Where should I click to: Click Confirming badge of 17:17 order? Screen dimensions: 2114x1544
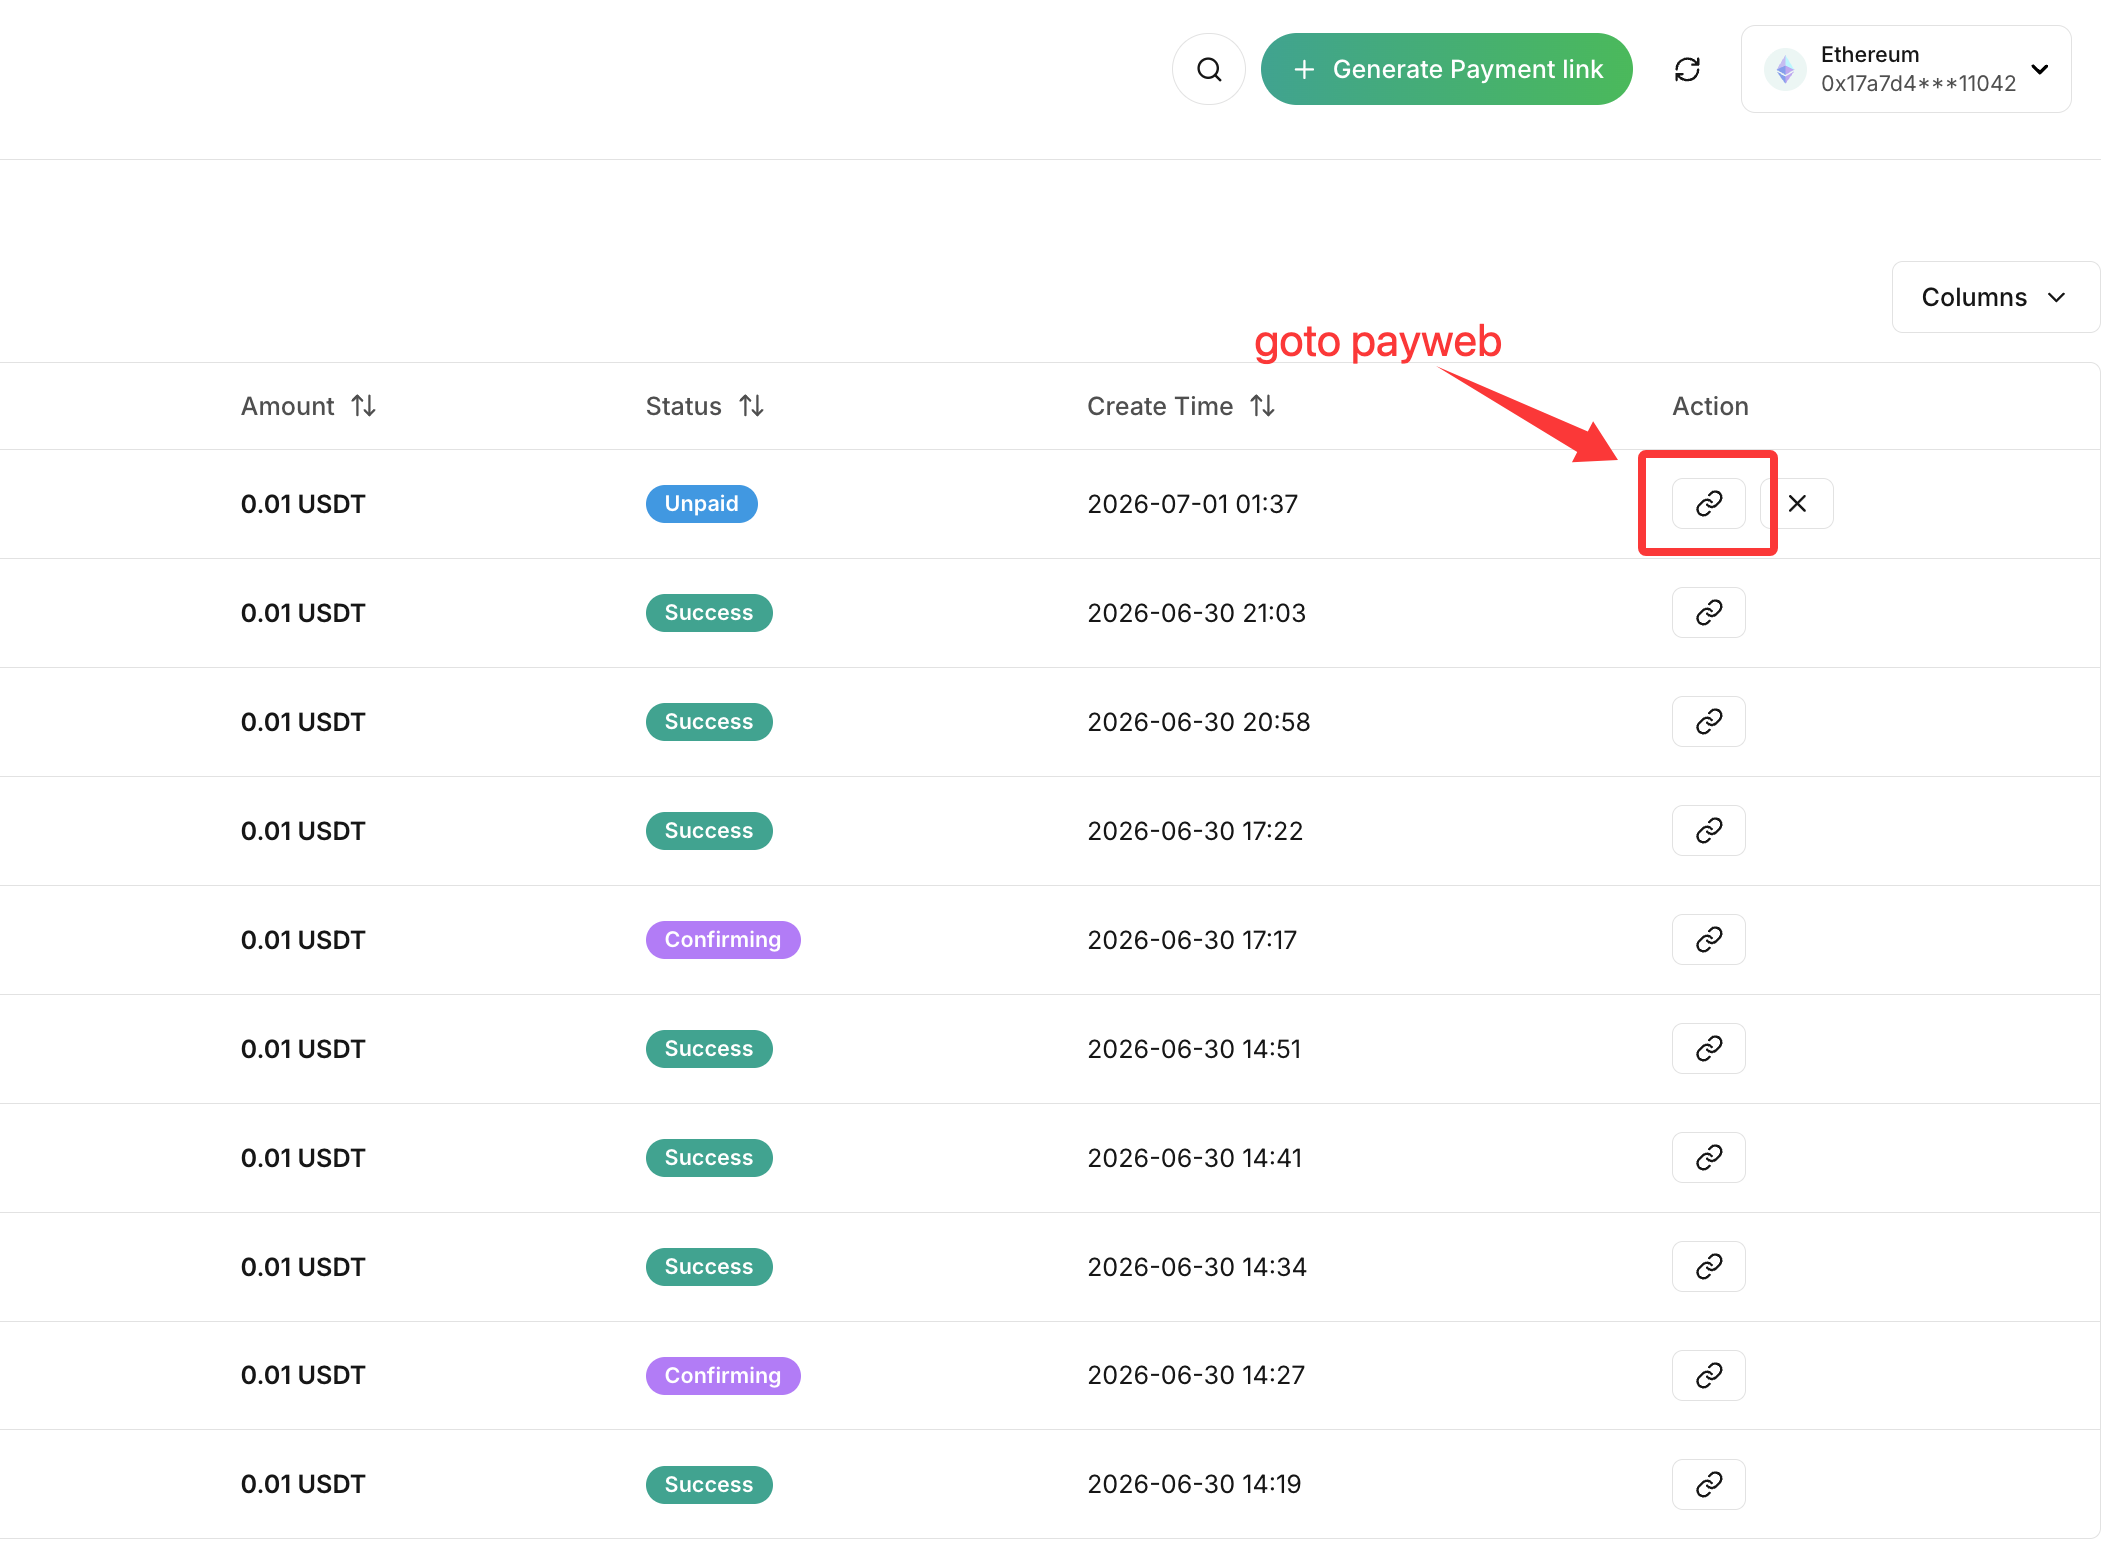click(x=722, y=939)
